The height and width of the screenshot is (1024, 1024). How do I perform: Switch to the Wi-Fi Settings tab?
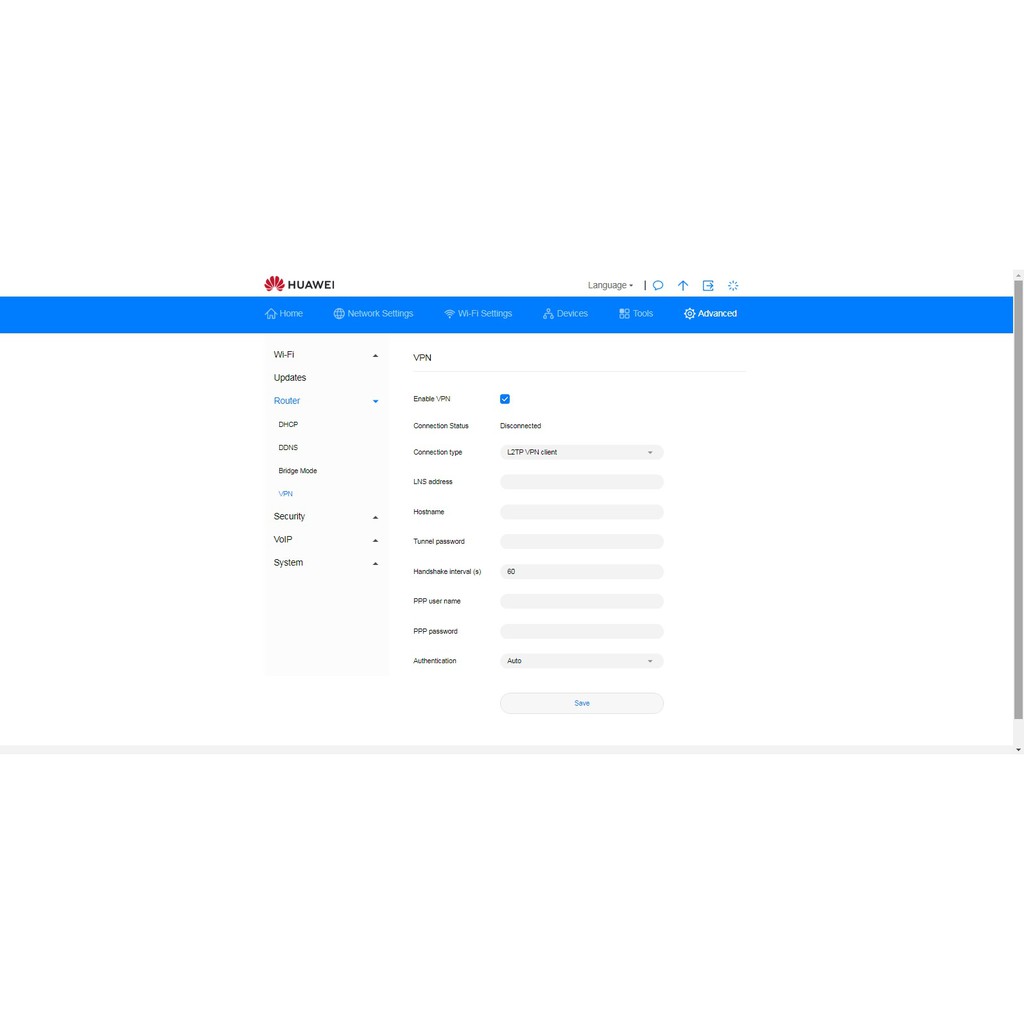click(478, 314)
